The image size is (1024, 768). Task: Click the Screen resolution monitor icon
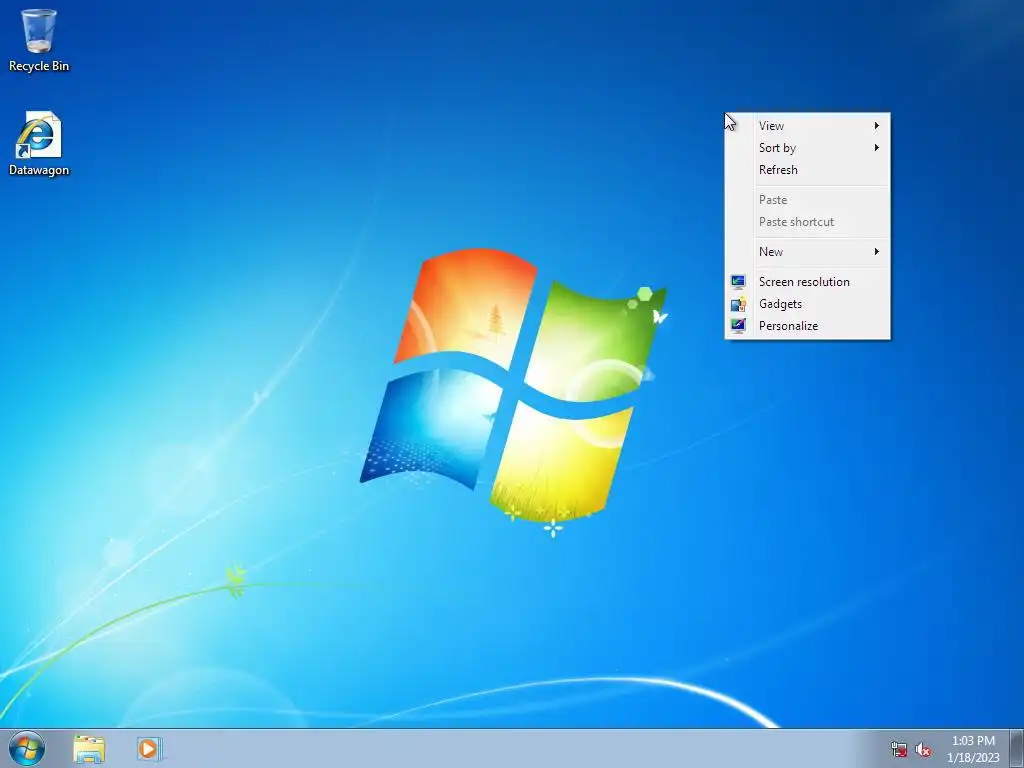pyautogui.click(x=738, y=281)
